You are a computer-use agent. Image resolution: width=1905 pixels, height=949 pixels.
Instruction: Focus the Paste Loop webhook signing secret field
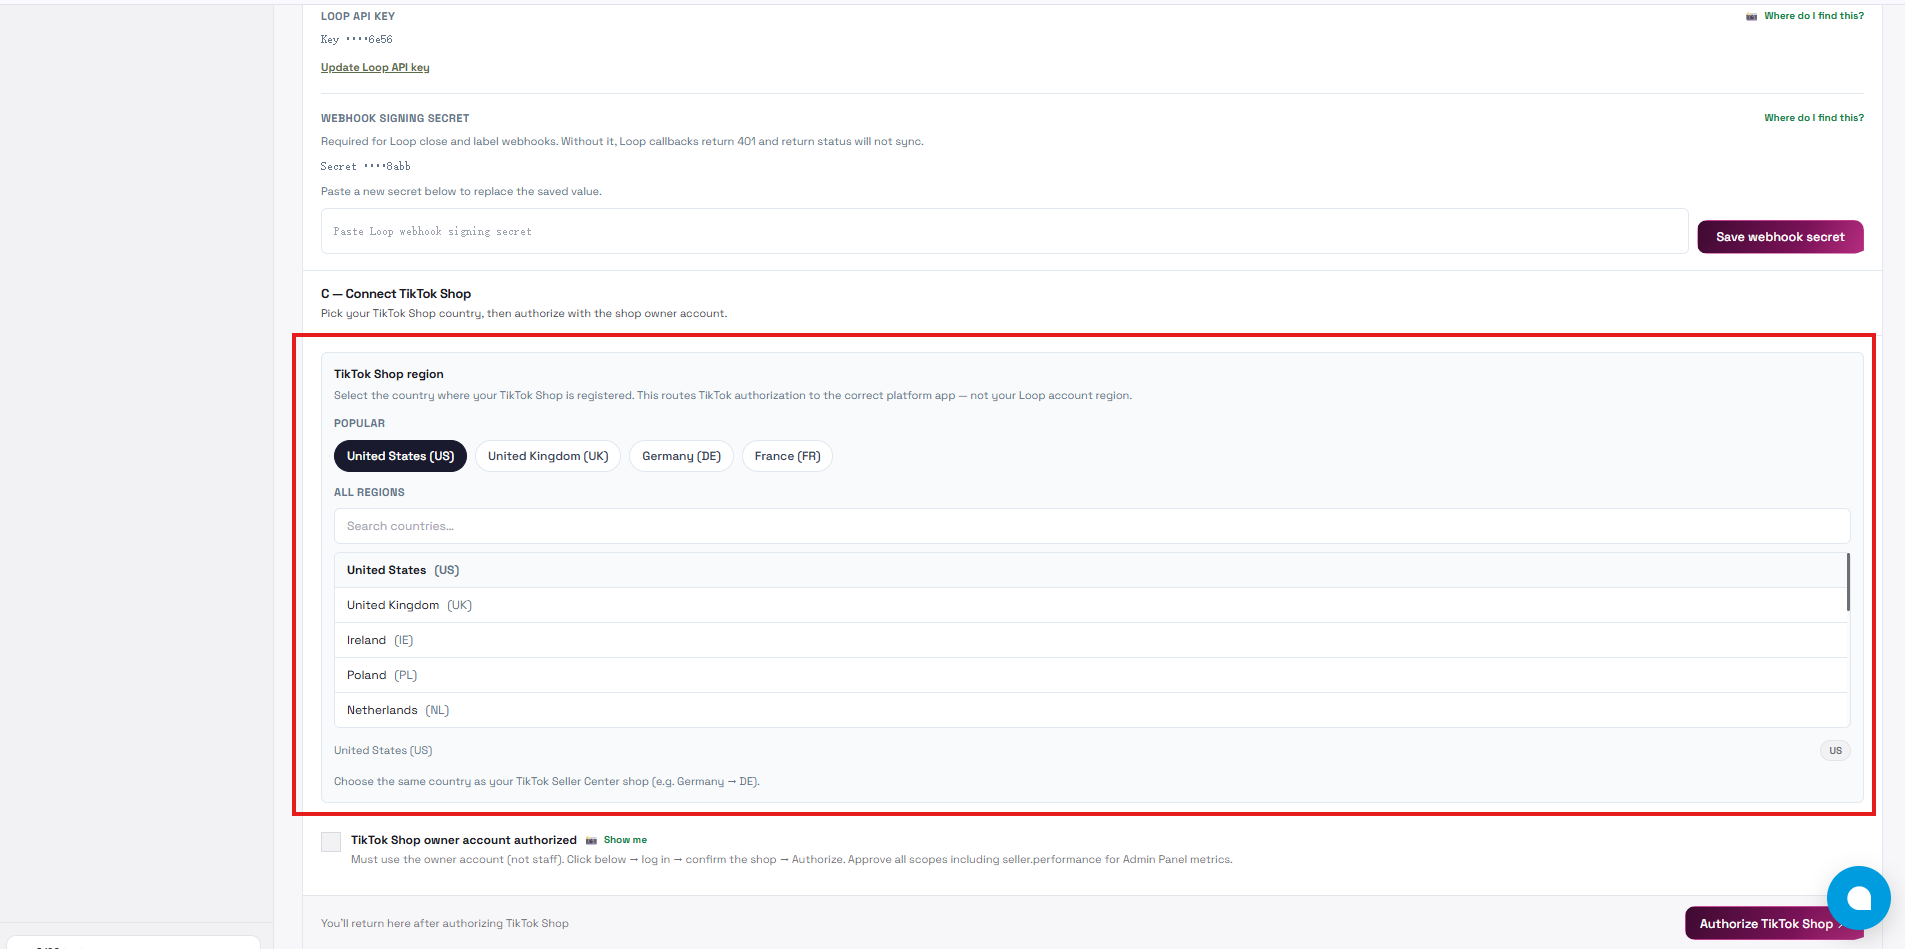pos(1004,231)
